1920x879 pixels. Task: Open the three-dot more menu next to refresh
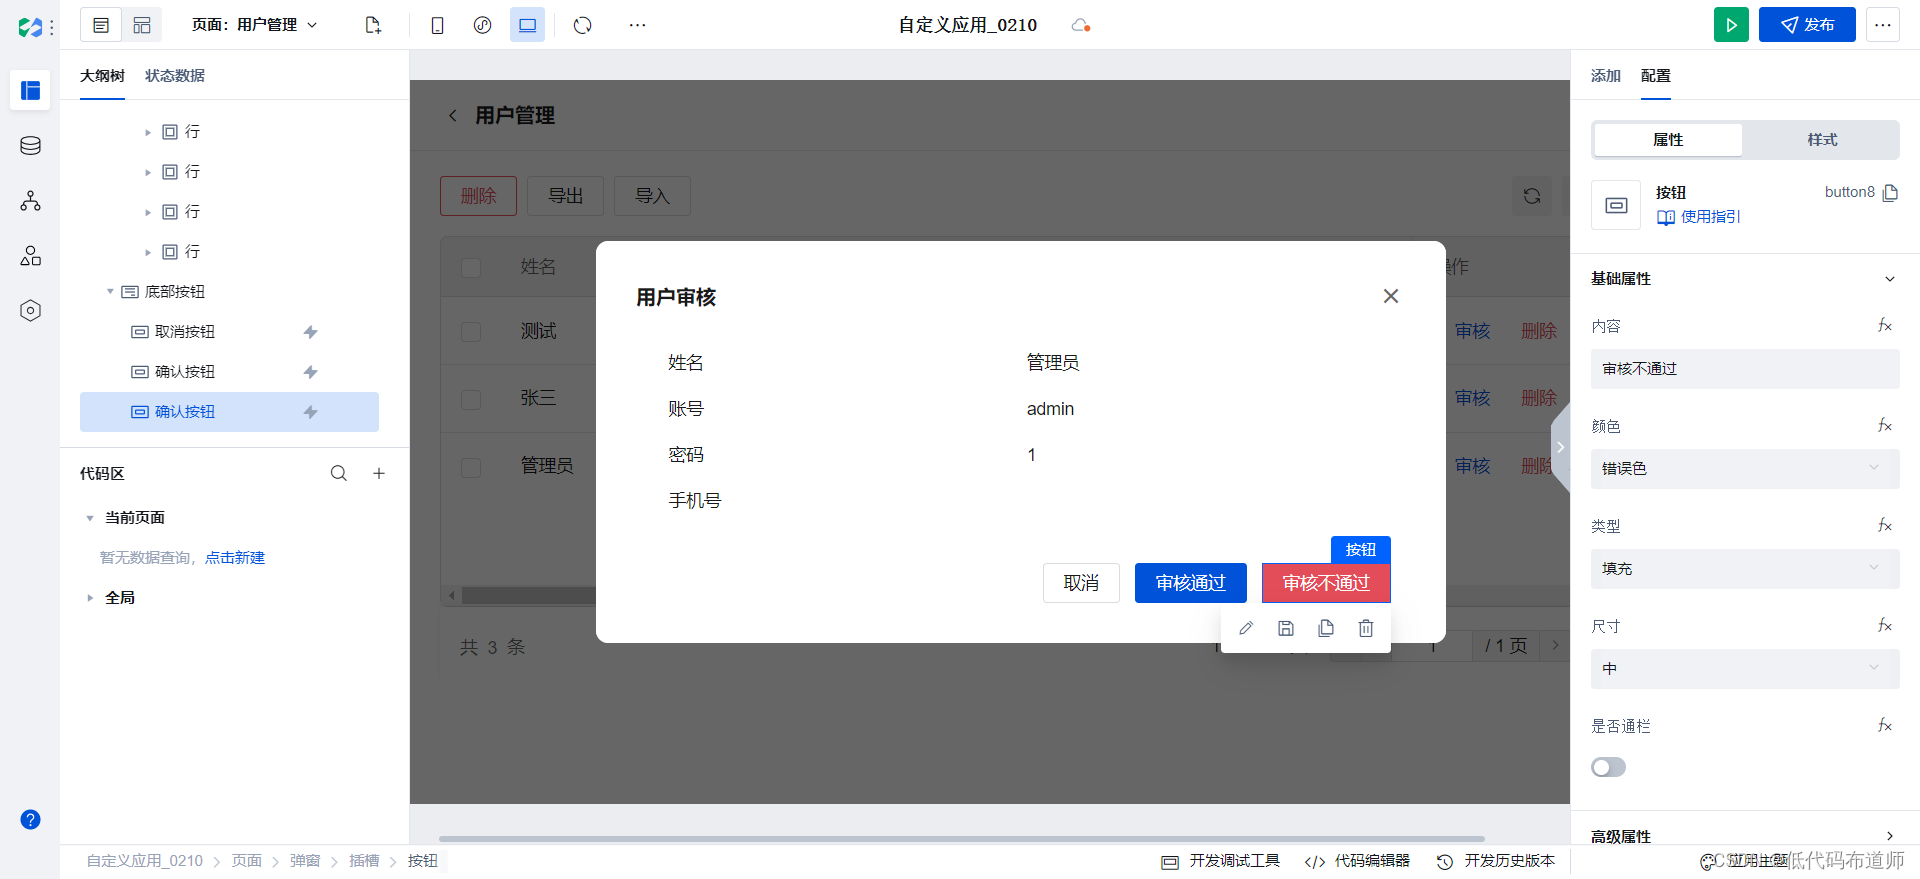coord(637,25)
